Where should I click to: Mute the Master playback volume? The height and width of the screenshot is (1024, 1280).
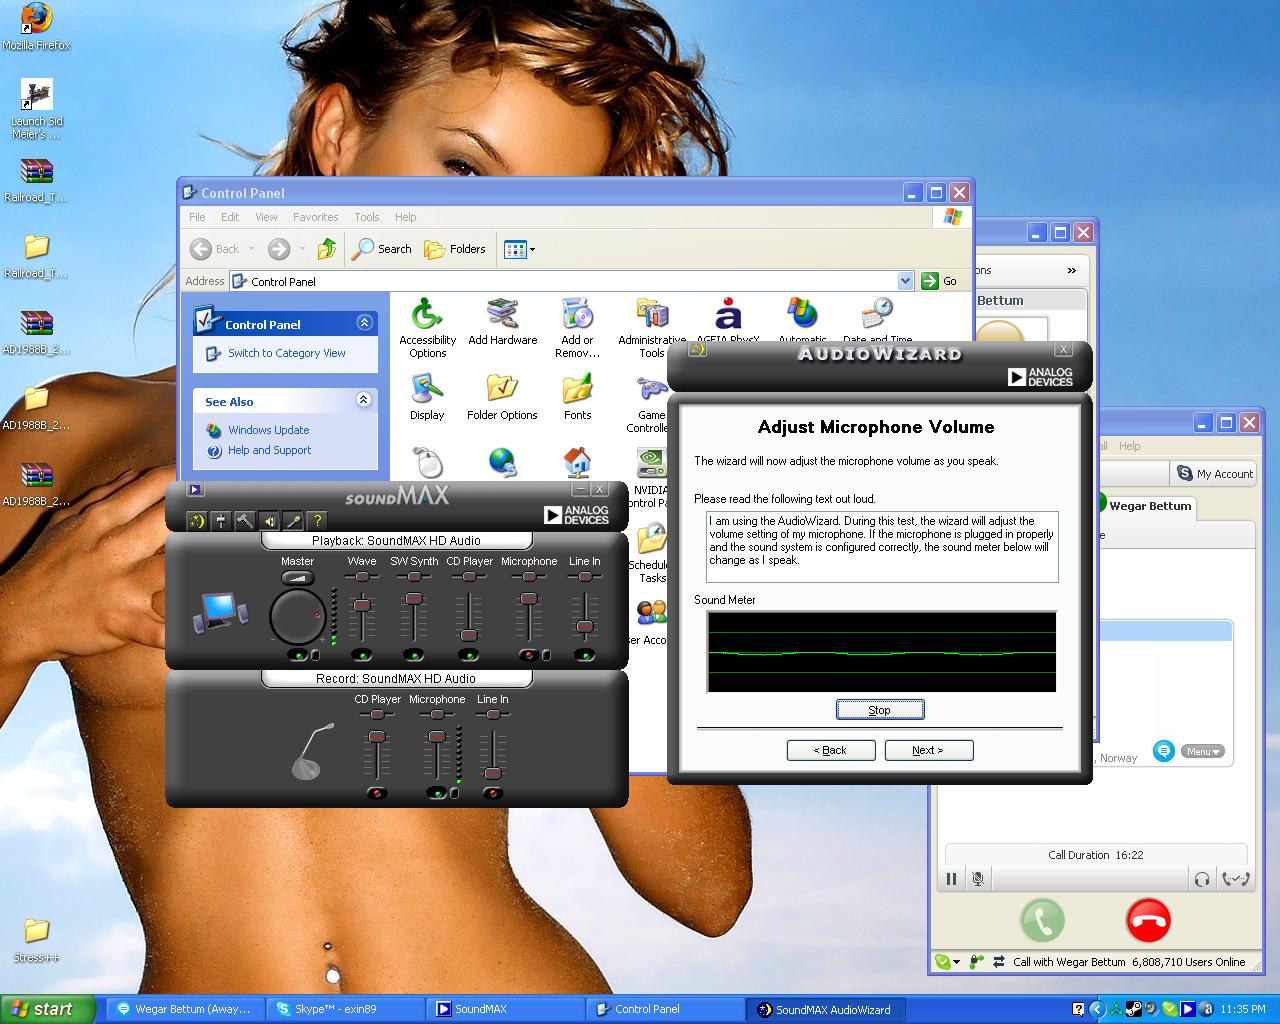[x=297, y=656]
